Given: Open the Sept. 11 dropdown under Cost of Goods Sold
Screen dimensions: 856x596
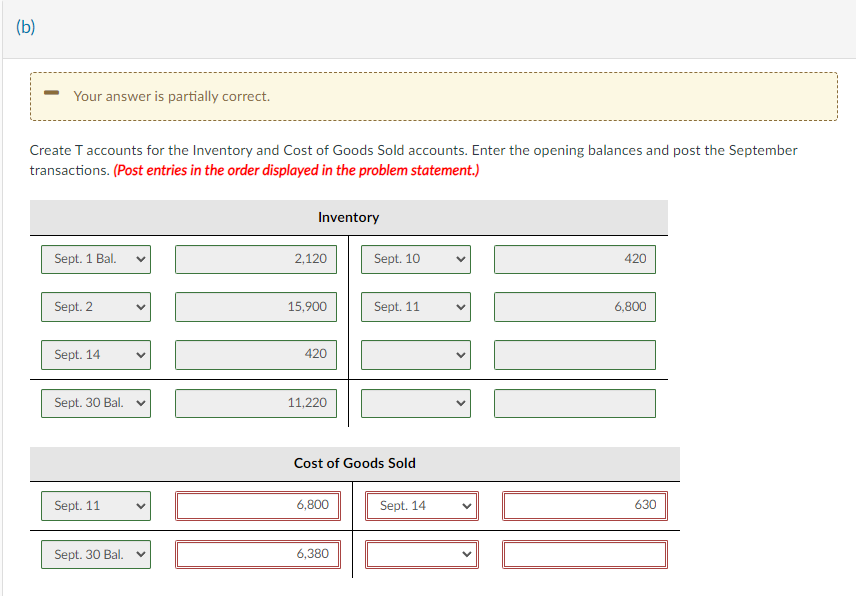Looking at the screenshot, I should [x=95, y=505].
